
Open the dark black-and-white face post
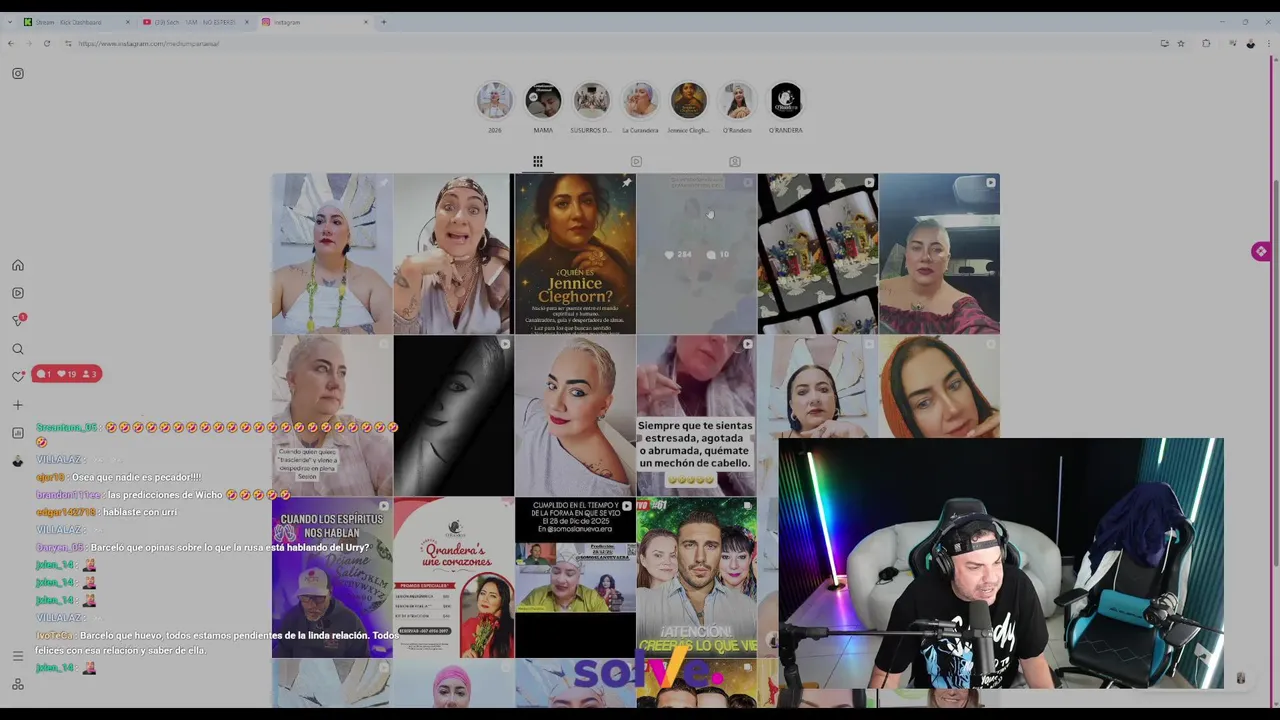(x=453, y=416)
